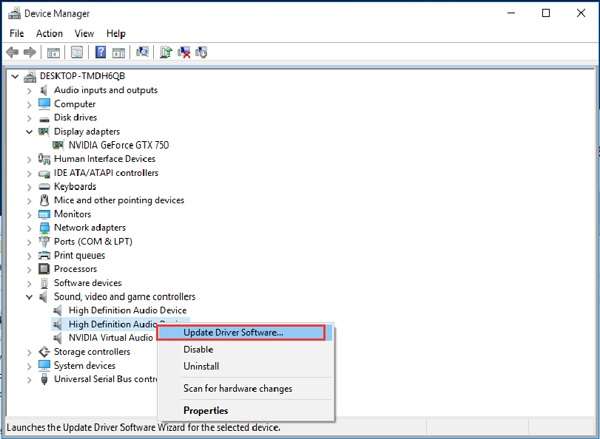Image resolution: width=600 pixels, height=439 pixels.
Task: Open the View menu
Action: point(84,34)
